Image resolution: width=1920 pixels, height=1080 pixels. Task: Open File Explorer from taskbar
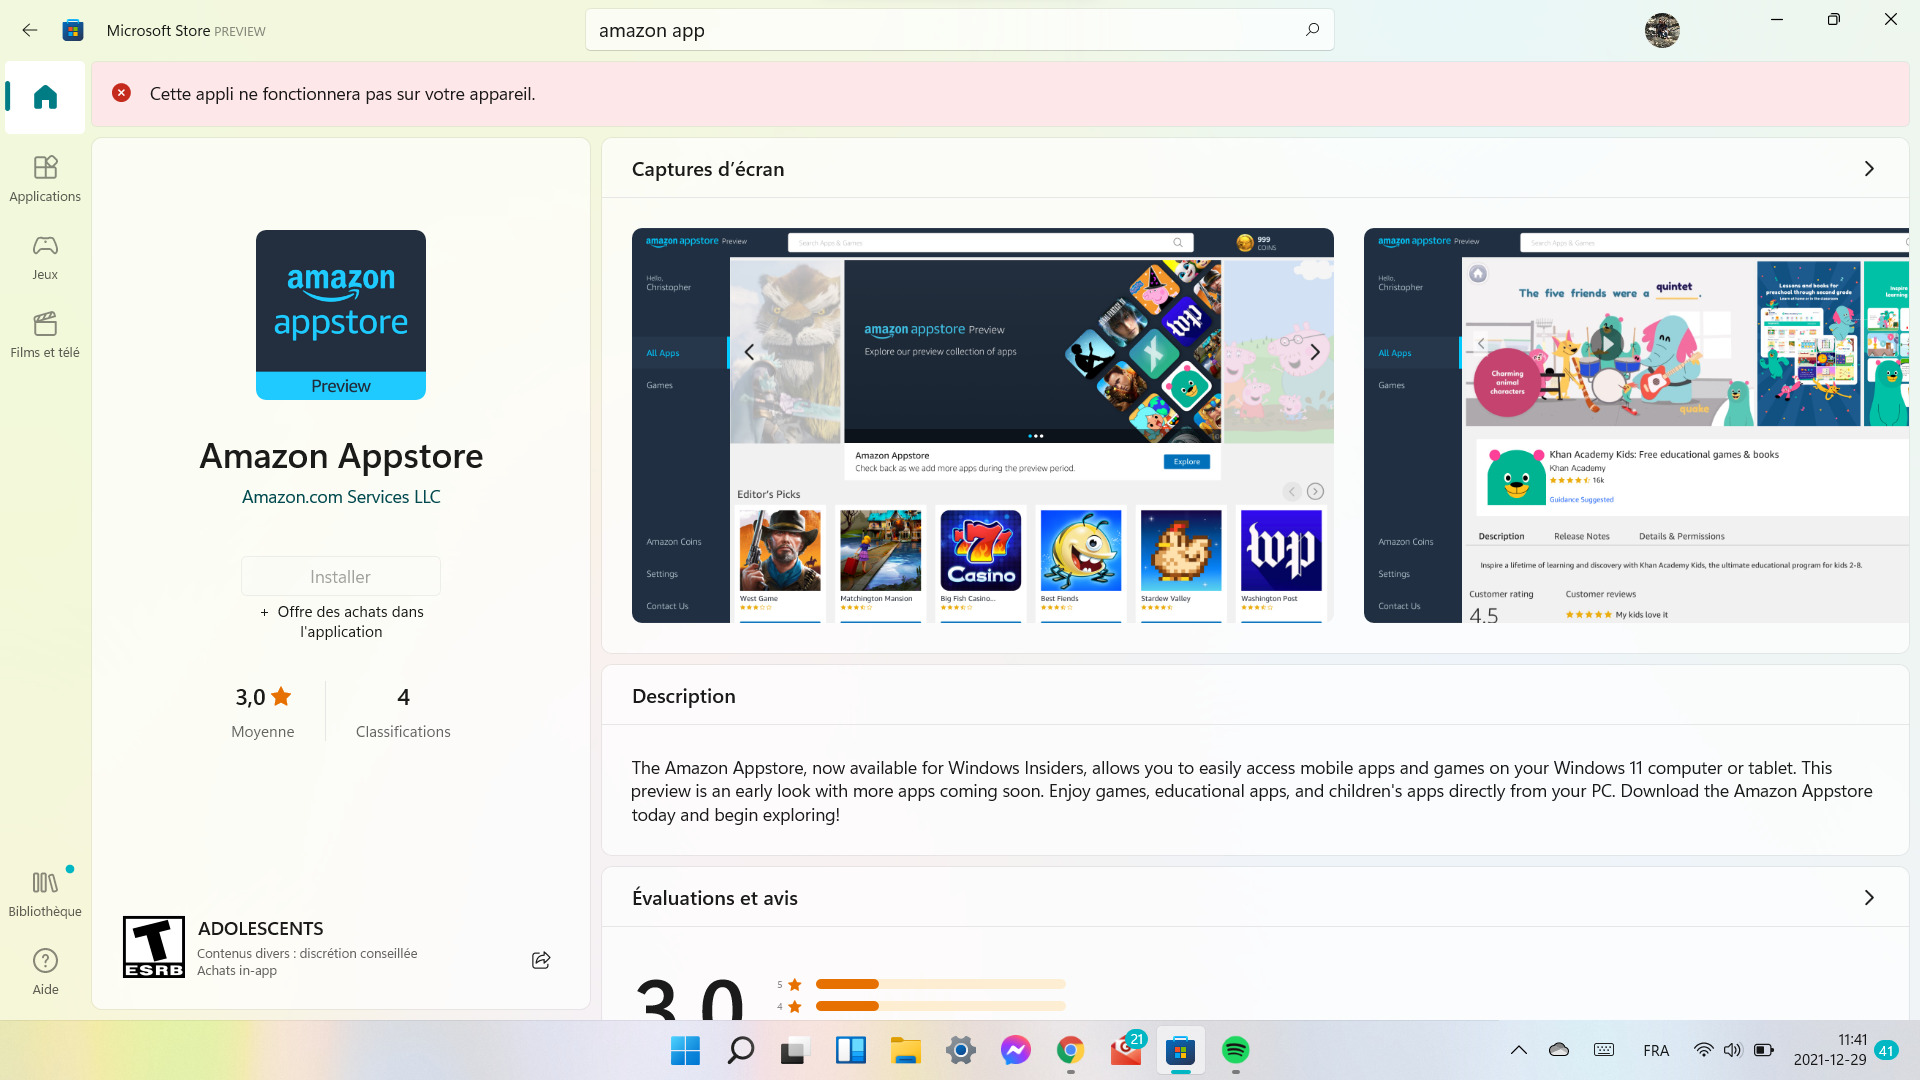[x=905, y=1050]
